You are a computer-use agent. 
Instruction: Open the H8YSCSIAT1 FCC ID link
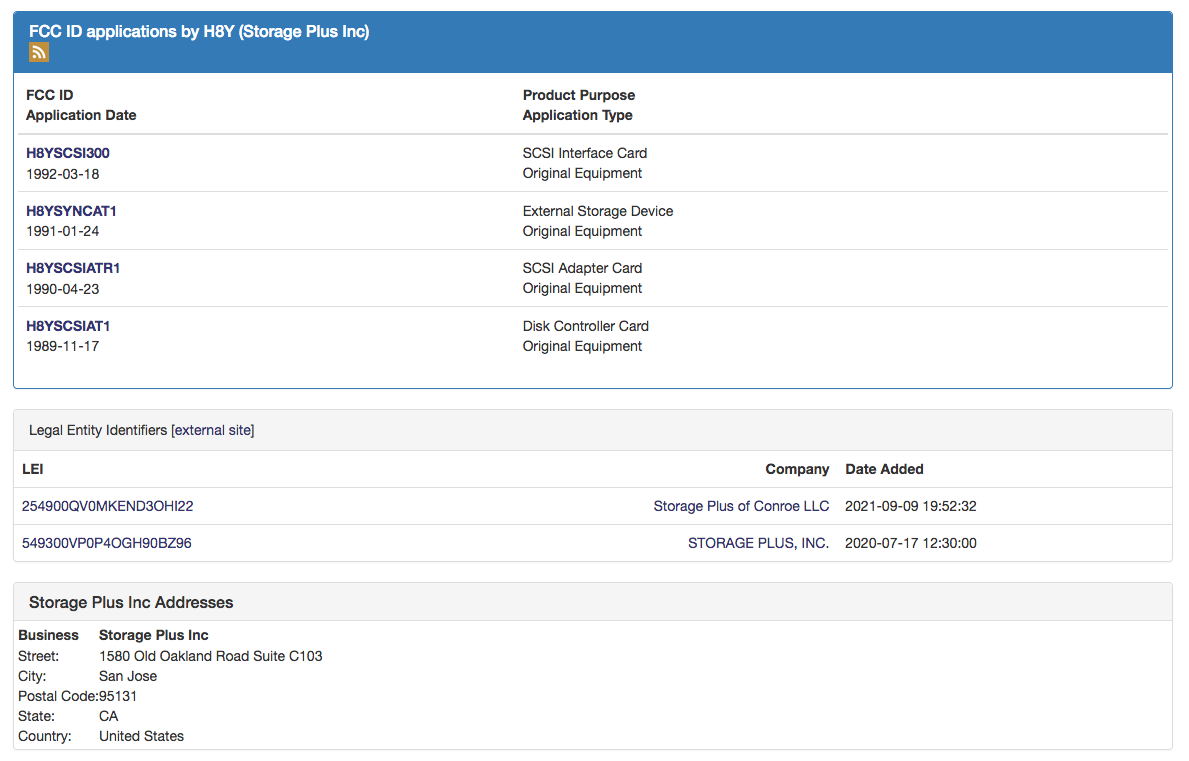coord(68,326)
